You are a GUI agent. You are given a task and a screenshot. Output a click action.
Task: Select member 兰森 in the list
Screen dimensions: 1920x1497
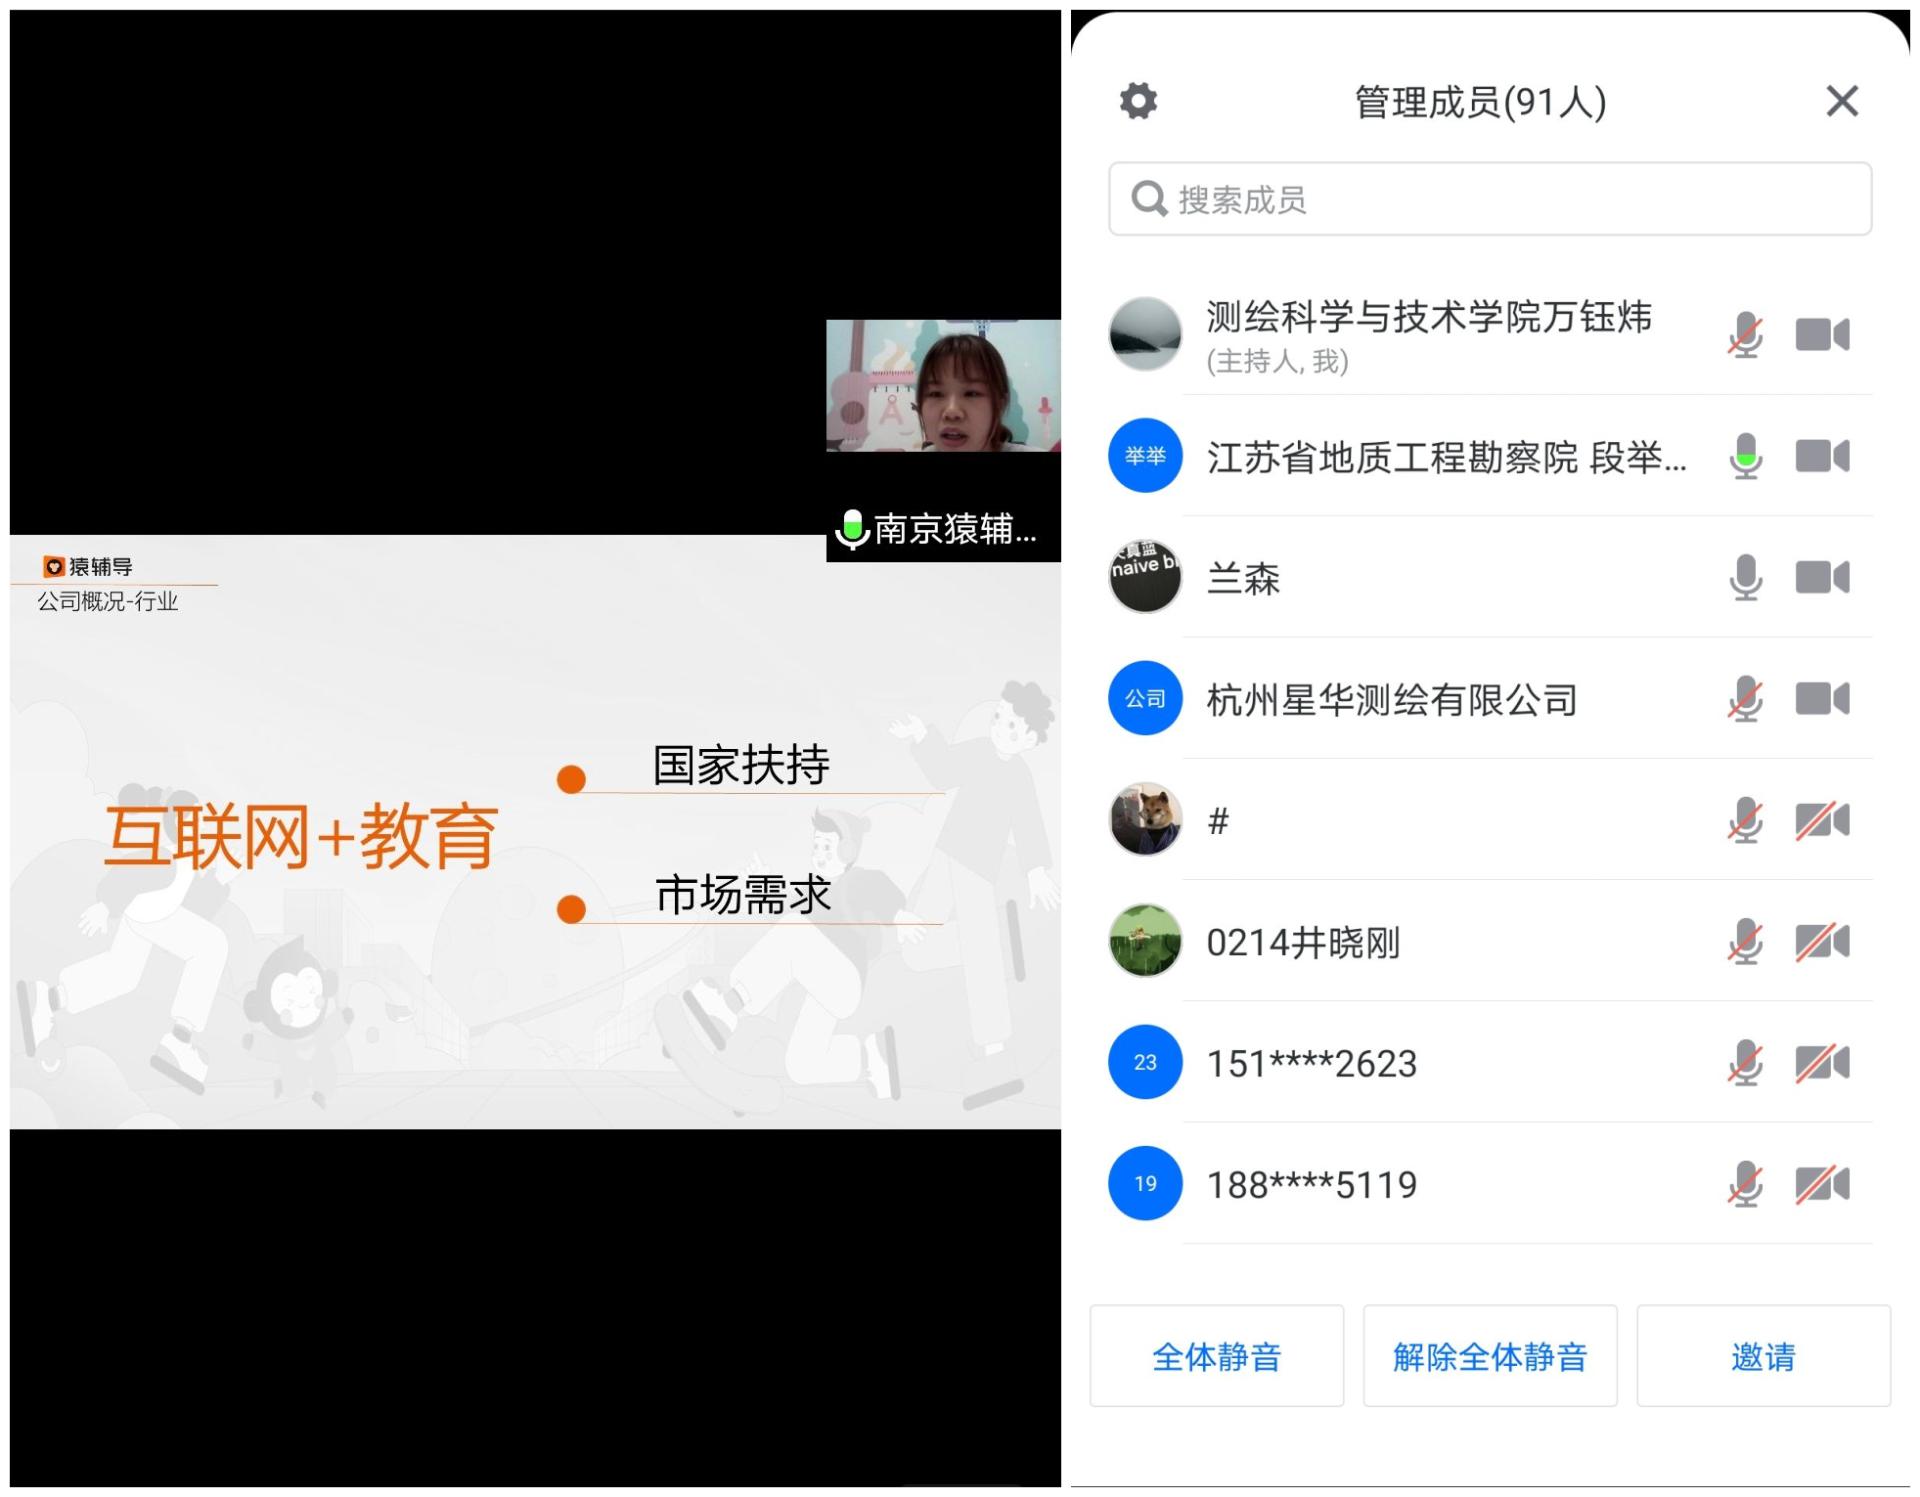tap(1243, 579)
